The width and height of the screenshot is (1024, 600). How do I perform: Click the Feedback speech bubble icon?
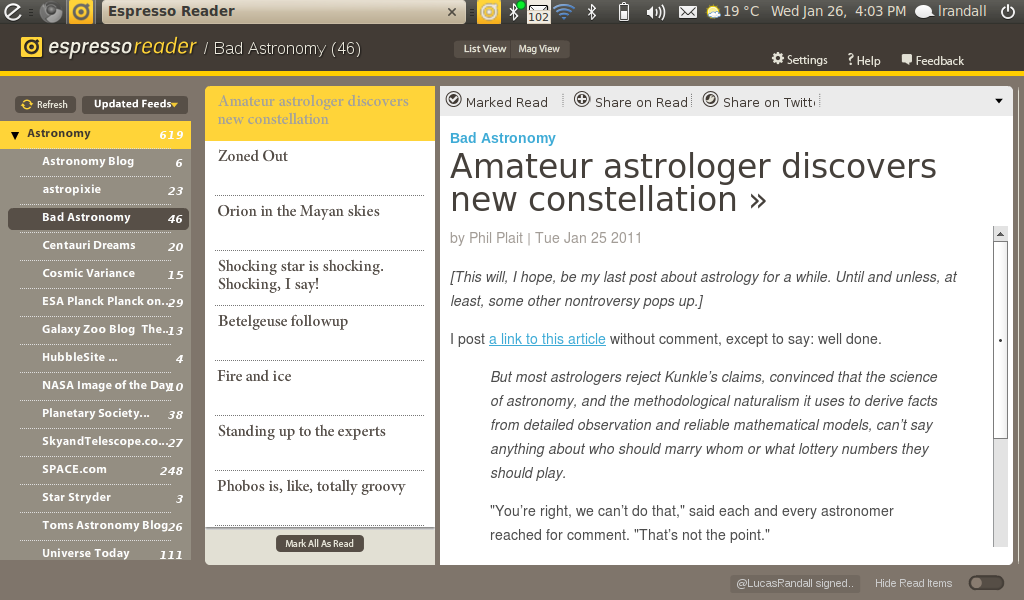pos(907,60)
